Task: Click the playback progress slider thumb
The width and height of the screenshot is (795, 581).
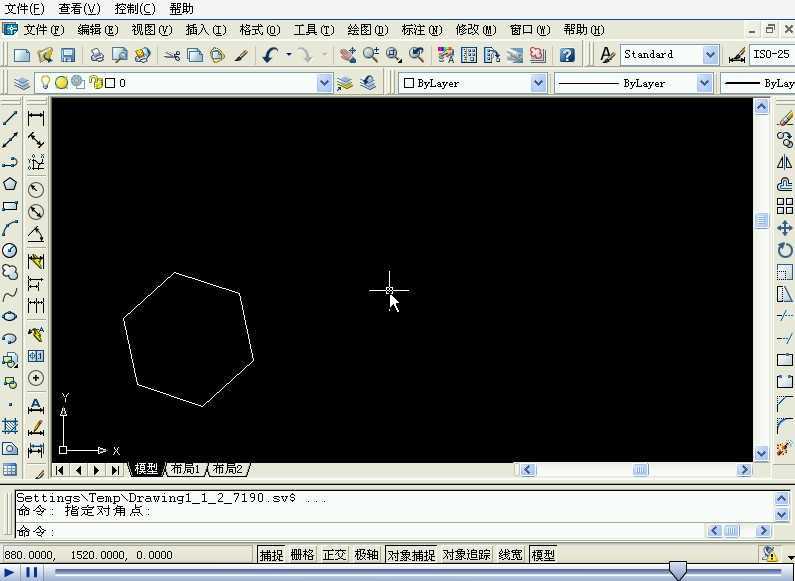Action: (x=678, y=571)
